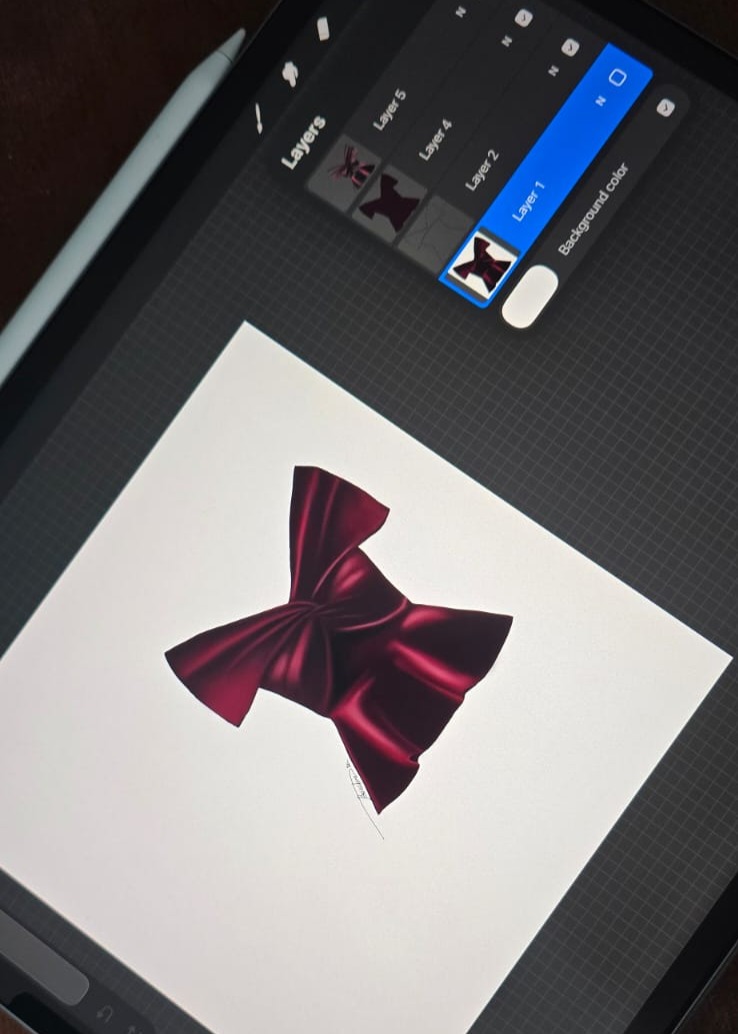Select the Layer 2 row
Image resolution: width=738 pixels, height=1034 pixels.
pos(481,170)
